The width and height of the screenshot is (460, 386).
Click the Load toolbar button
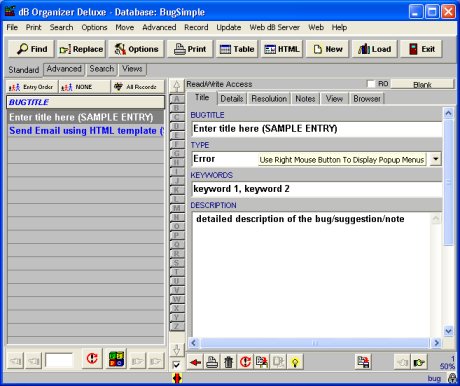(374, 49)
